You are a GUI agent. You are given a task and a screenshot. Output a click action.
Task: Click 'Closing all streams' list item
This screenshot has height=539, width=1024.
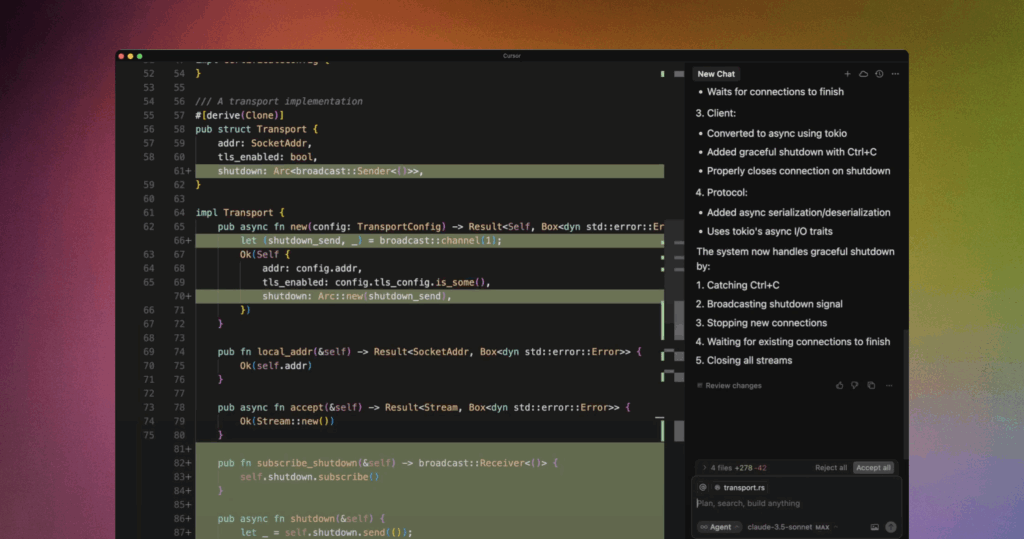point(744,361)
